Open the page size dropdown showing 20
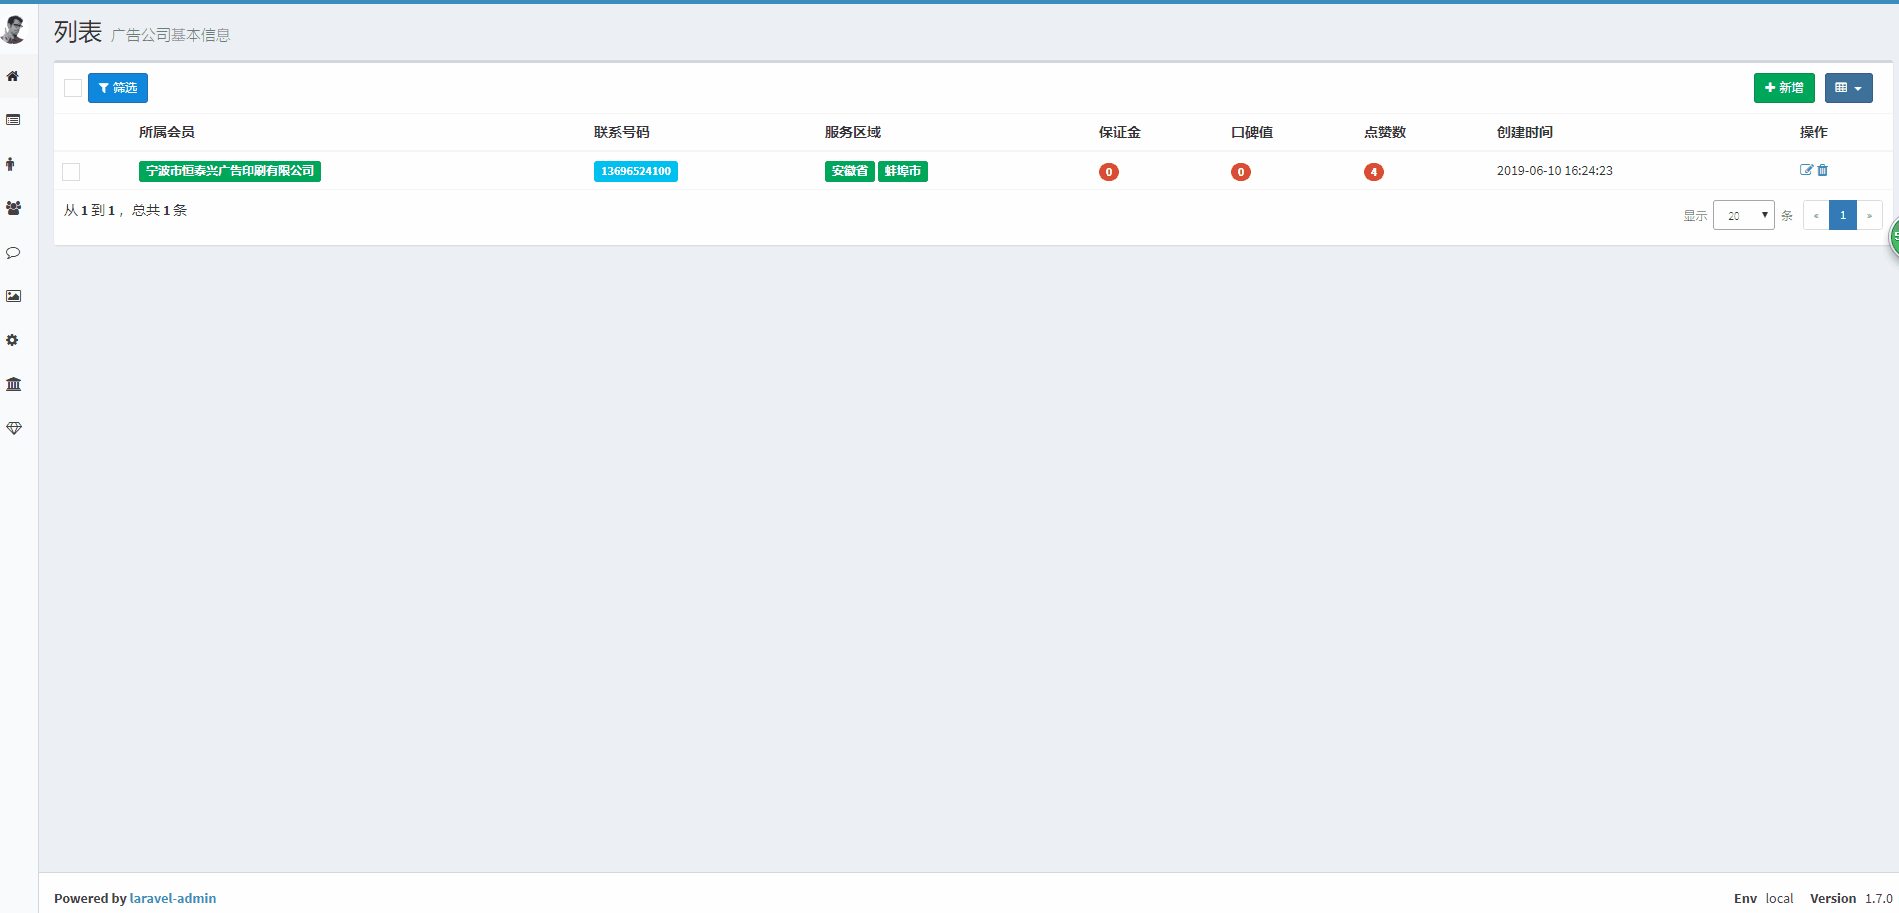 click(x=1744, y=214)
